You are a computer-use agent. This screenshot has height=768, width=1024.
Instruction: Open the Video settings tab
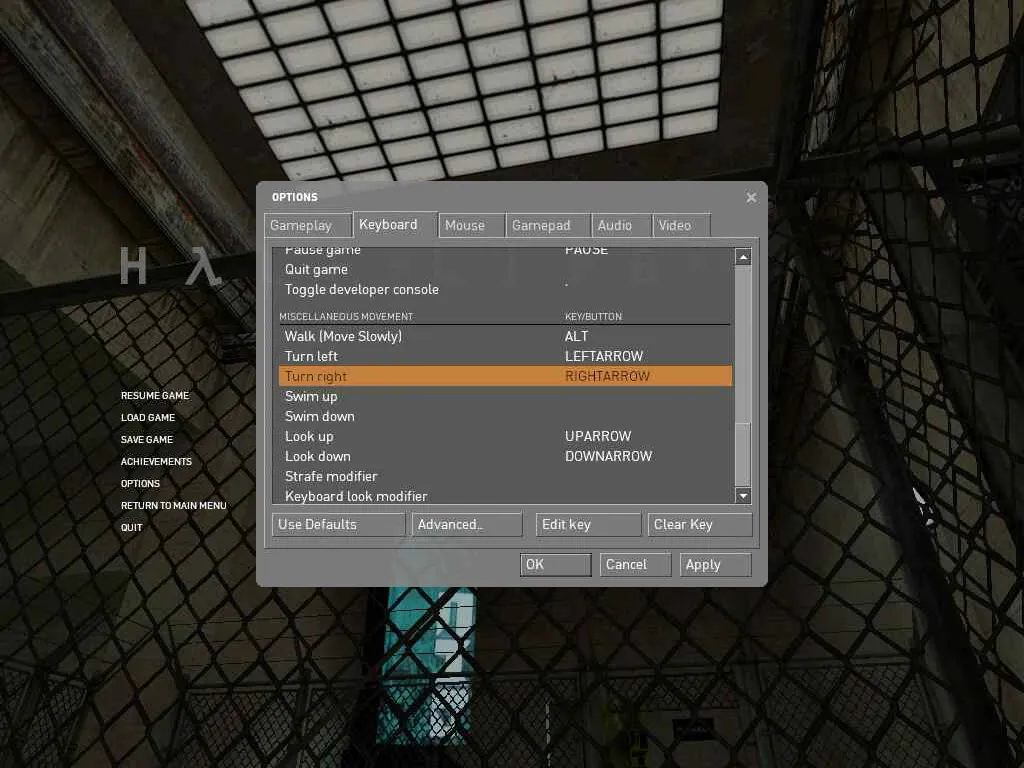coord(681,225)
